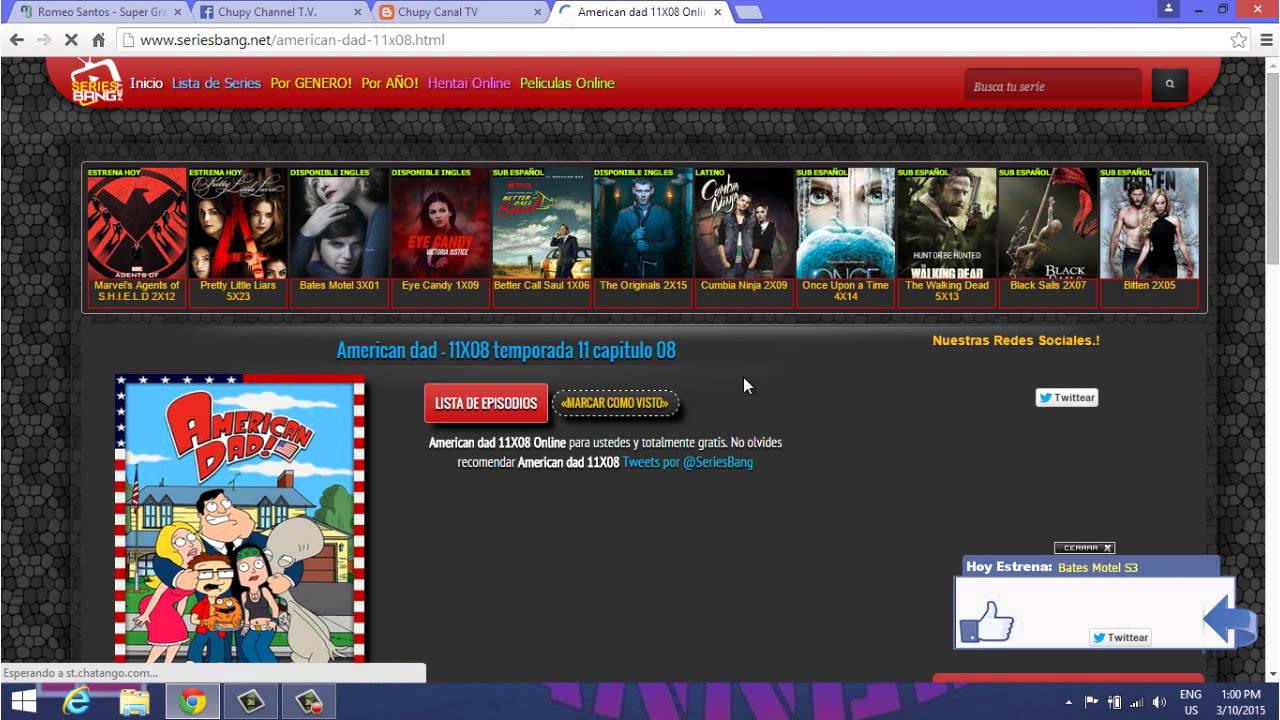
Task: Open the Tweets por @SeriesBang link
Action: pyautogui.click(x=688, y=462)
